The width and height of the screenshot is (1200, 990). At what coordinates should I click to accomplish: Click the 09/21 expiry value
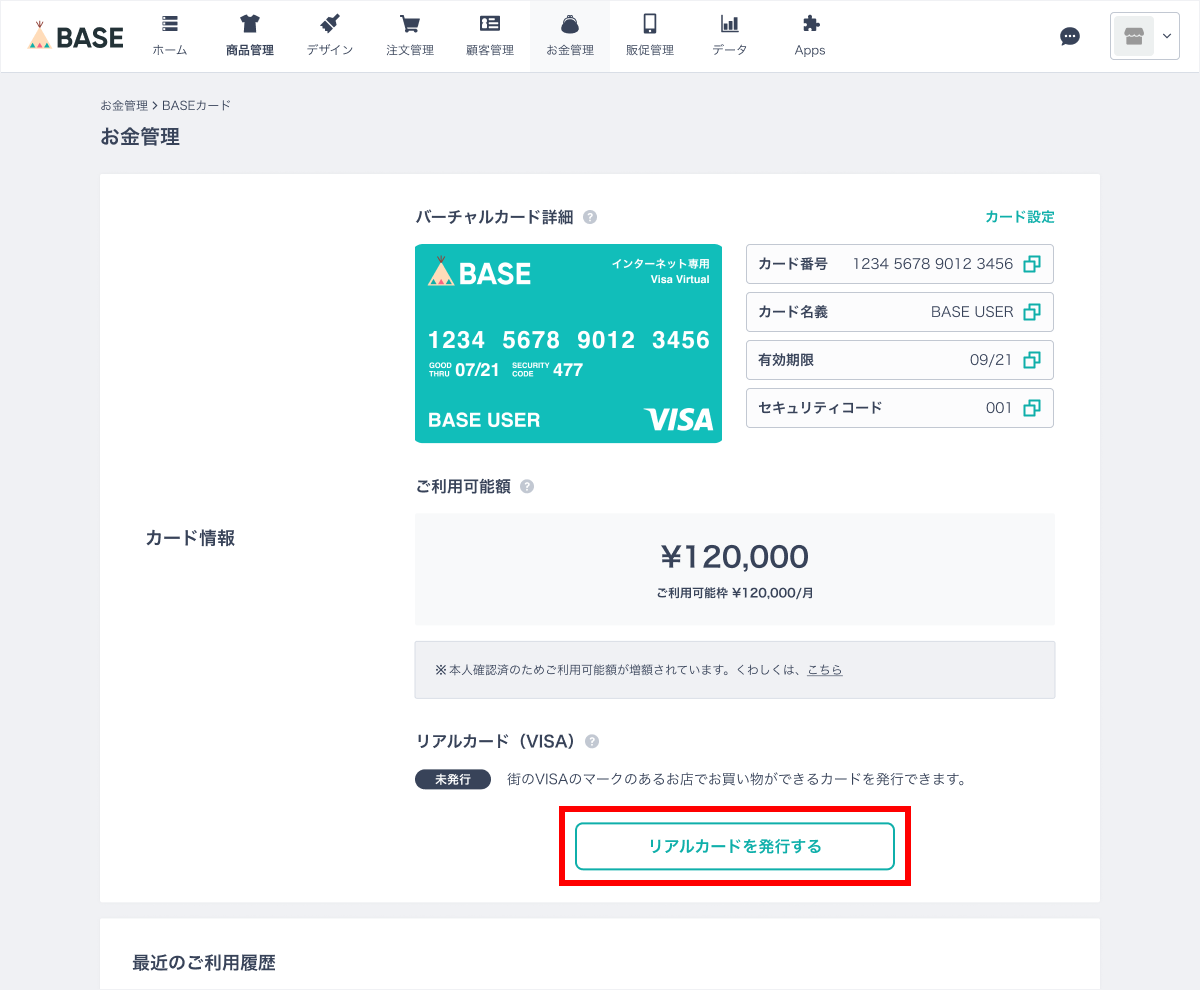(991, 360)
